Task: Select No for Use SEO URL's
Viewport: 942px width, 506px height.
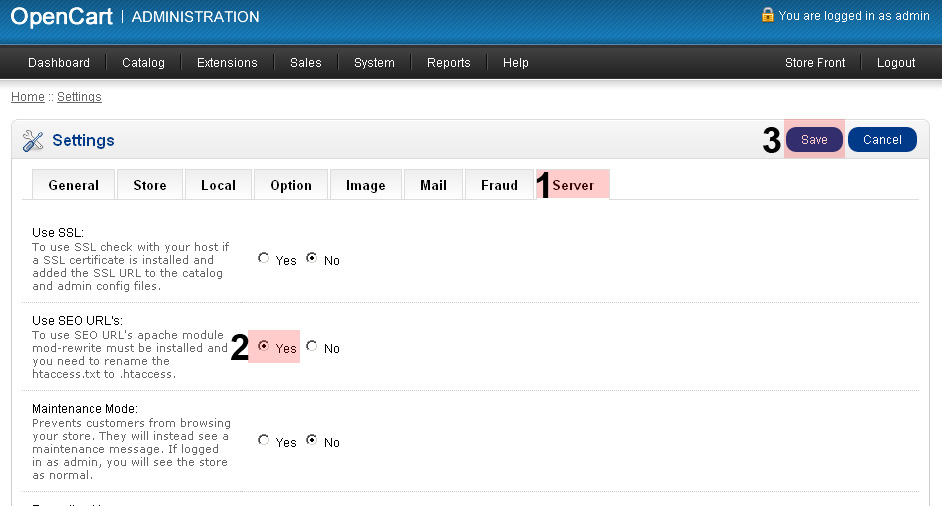Action: 312,346
